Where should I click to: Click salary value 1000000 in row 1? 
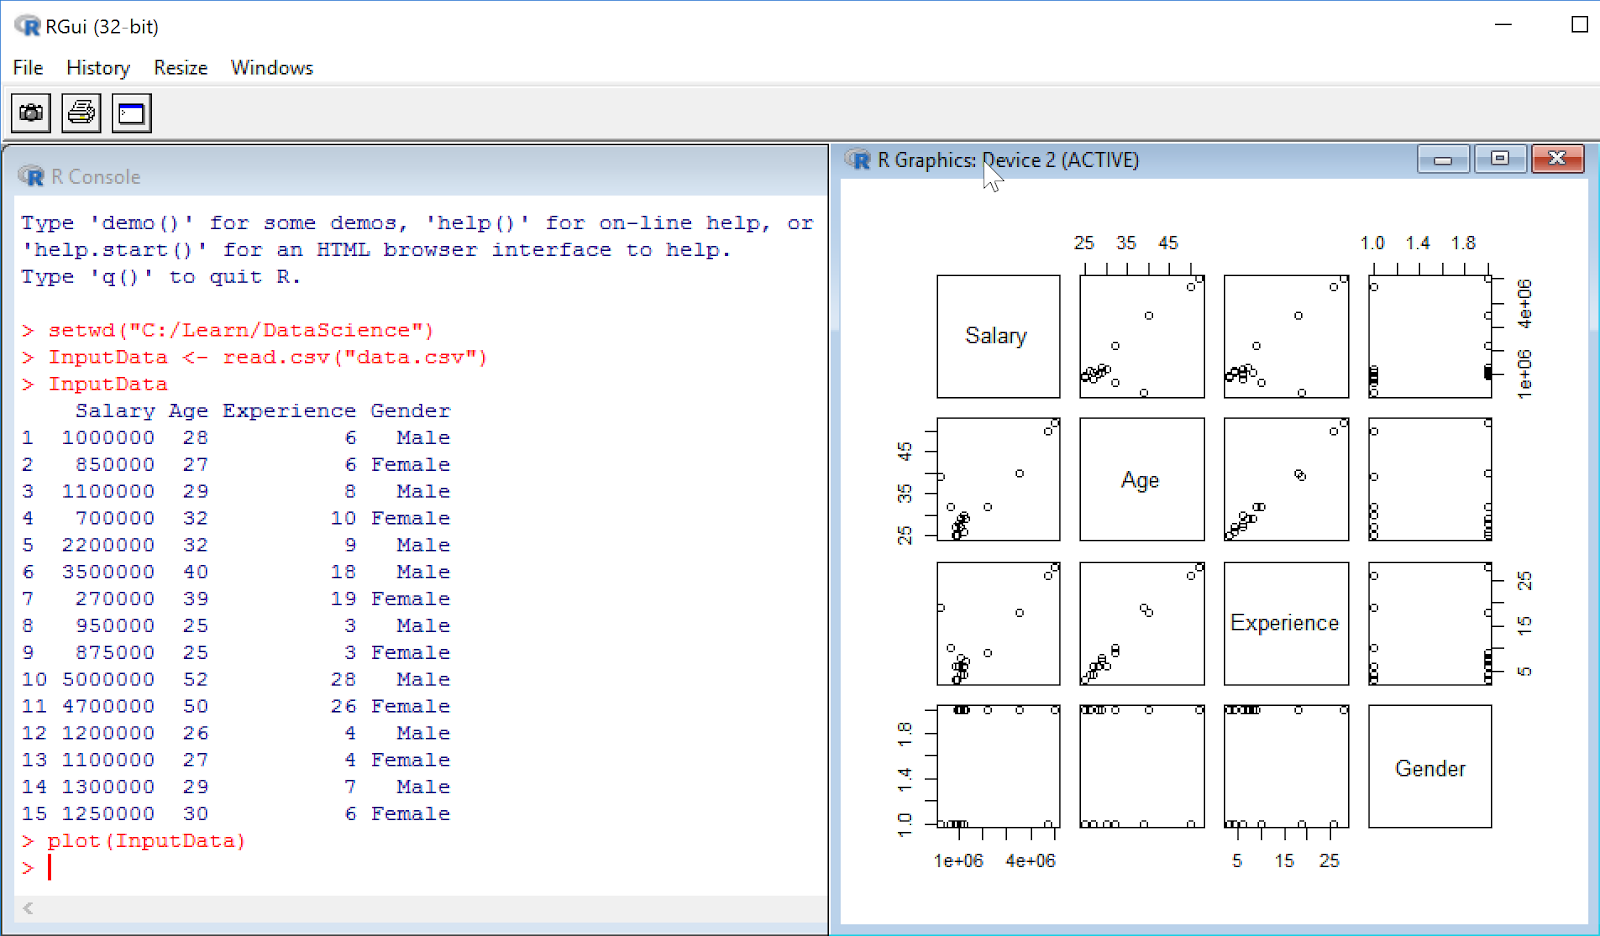point(108,438)
